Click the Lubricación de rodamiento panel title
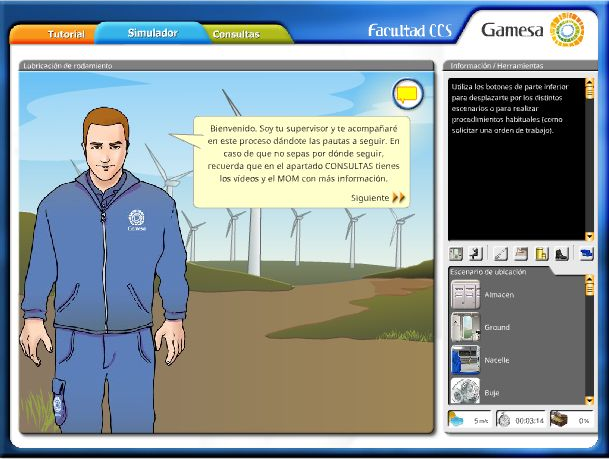 (68, 66)
